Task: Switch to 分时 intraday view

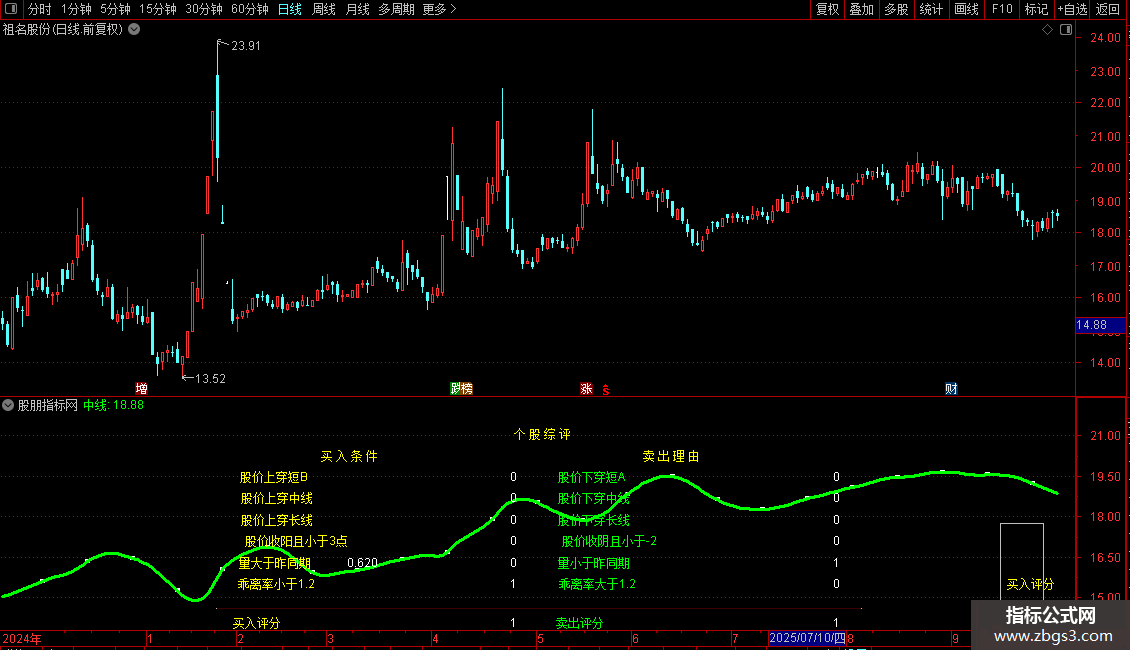Action: (40, 9)
